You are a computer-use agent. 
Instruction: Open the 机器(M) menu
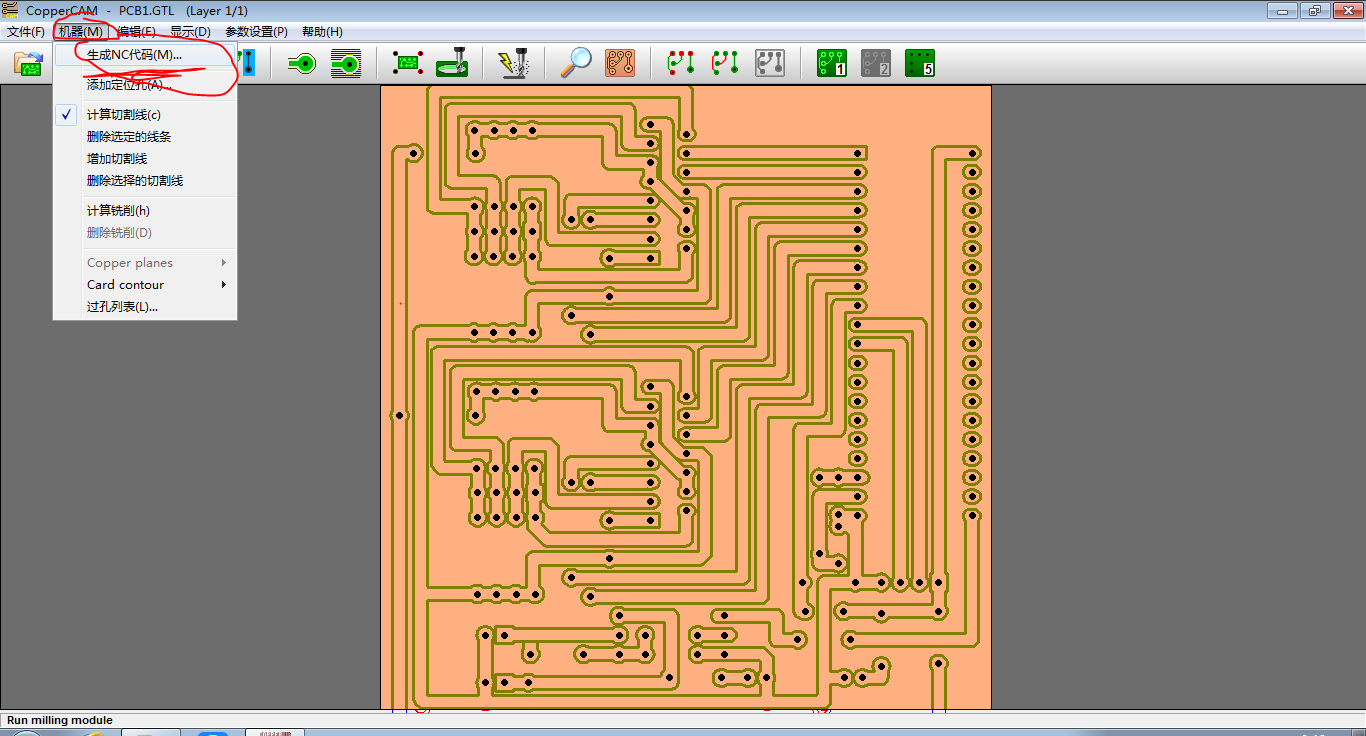80,32
